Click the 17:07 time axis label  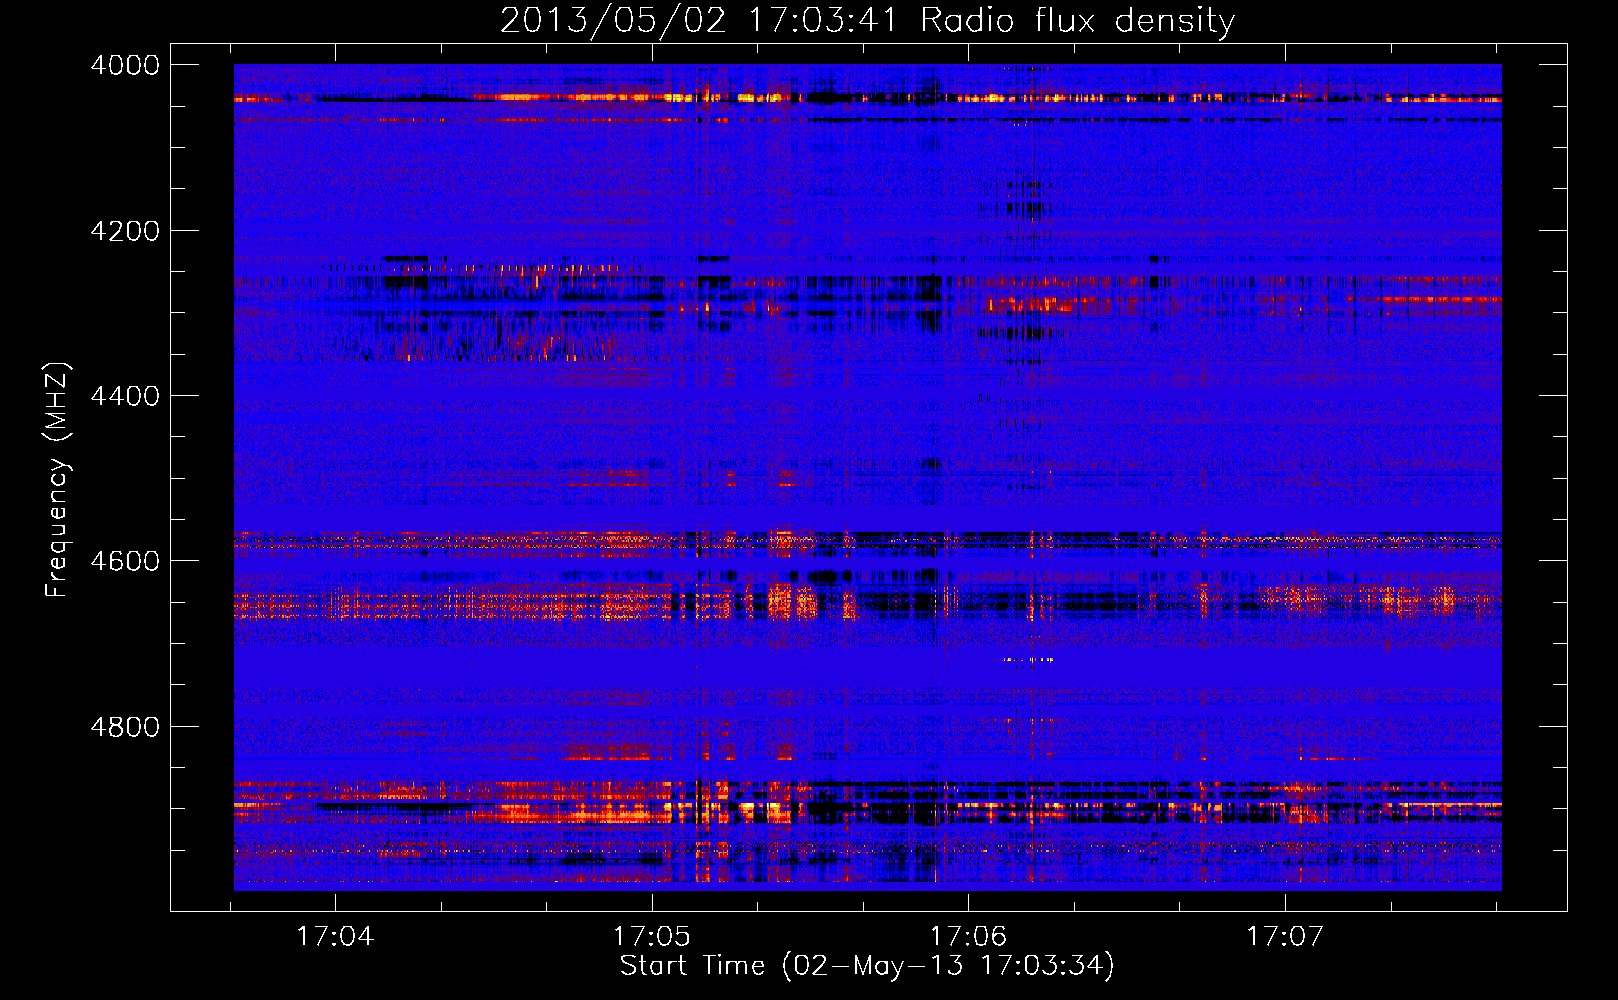point(1285,937)
